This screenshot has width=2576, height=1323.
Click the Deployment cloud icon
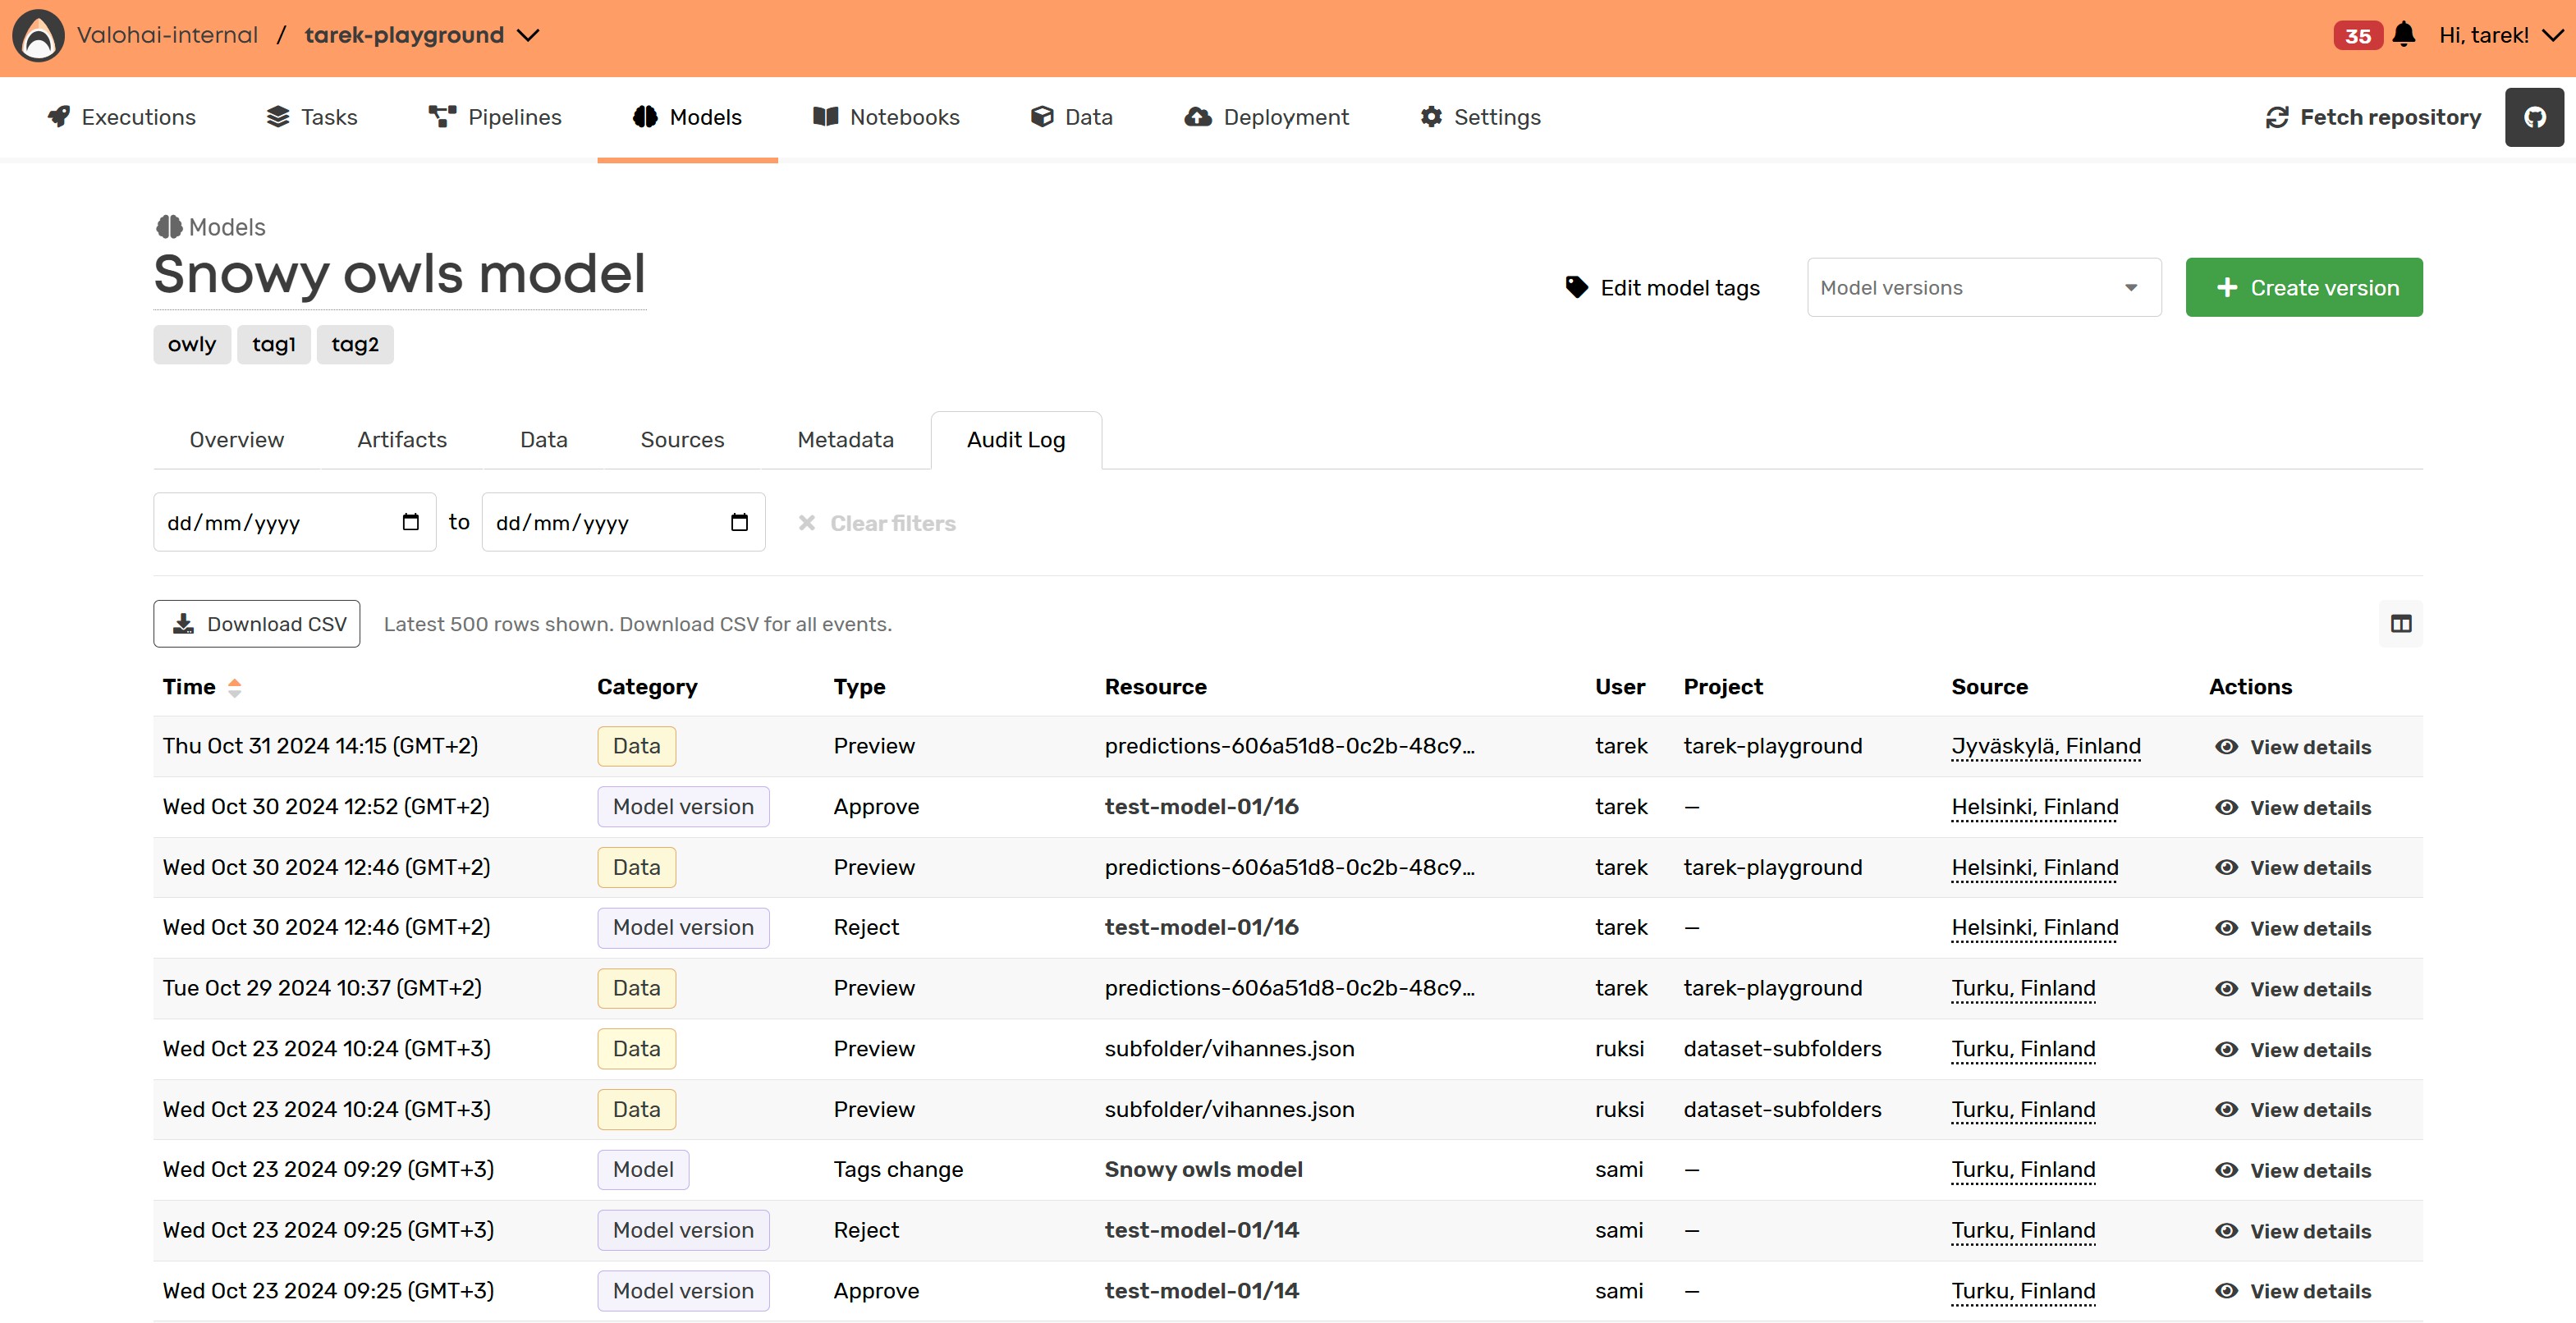[x=1196, y=117]
